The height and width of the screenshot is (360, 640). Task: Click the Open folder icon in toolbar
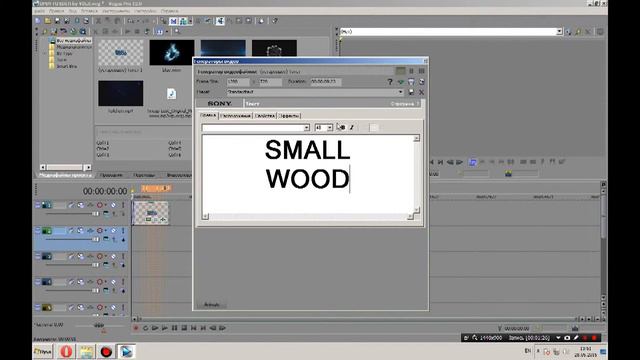(48, 20)
